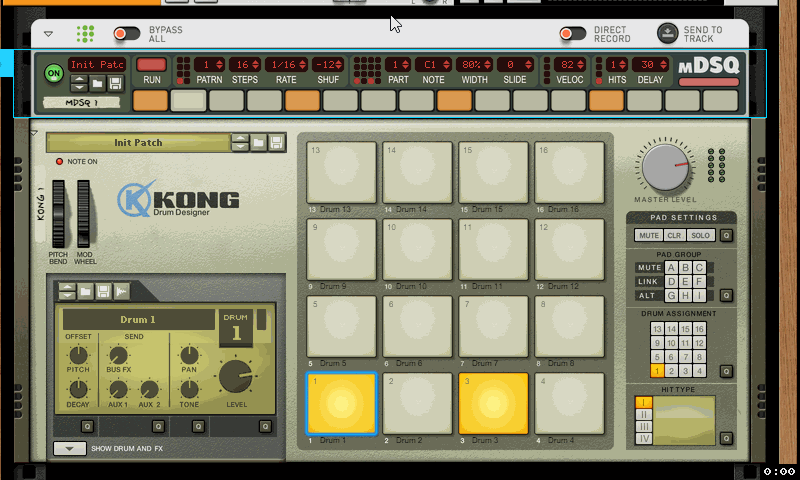Open the green dot-grid Players icon

coord(85,34)
